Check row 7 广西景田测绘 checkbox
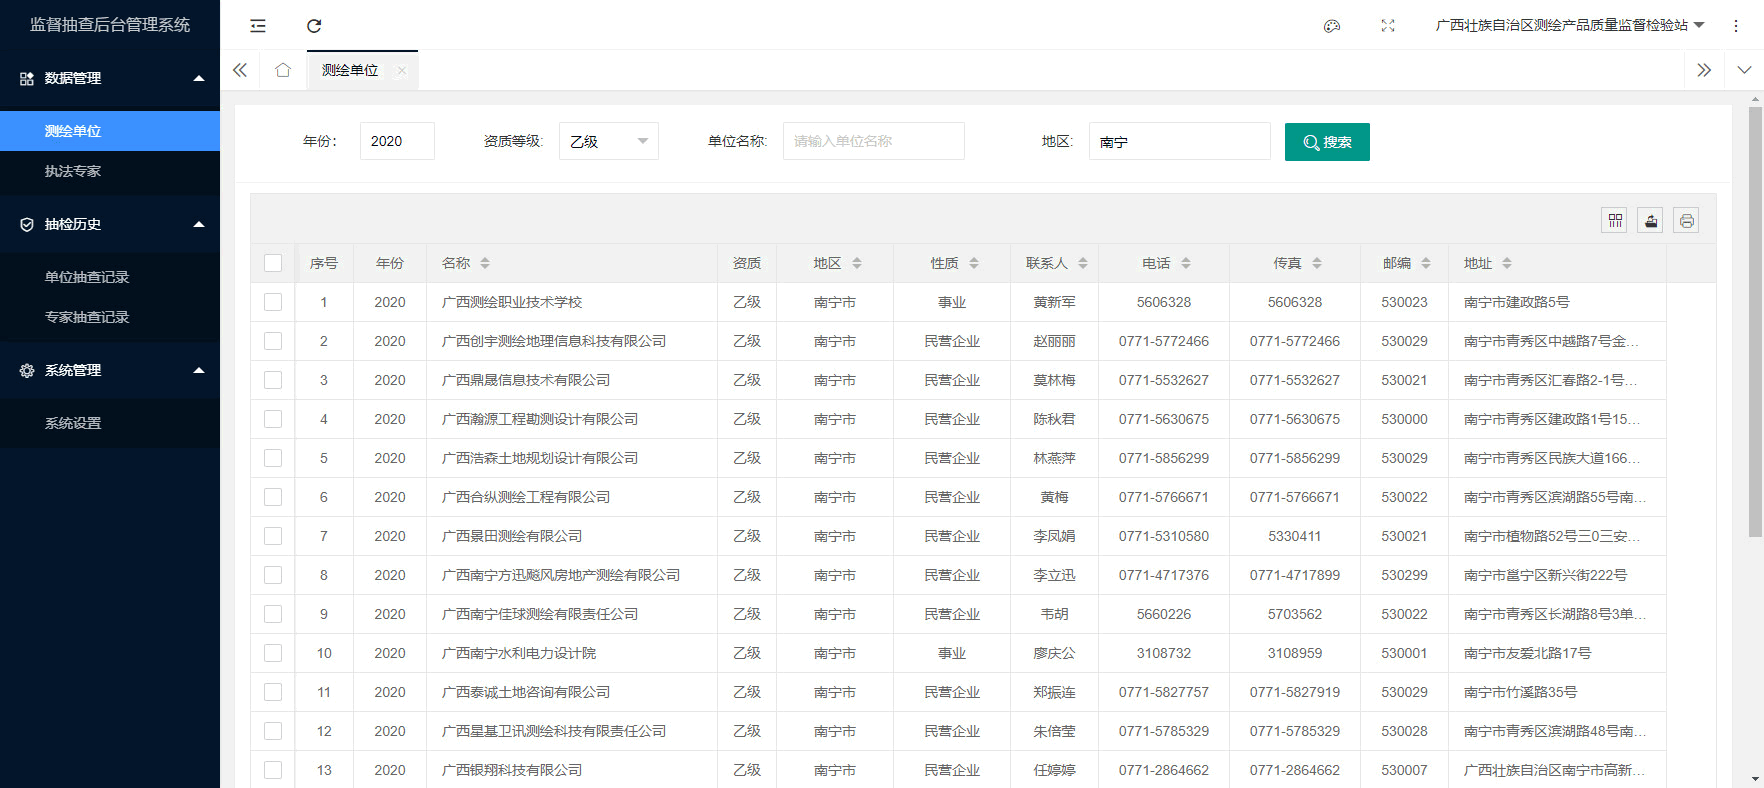Screen dimensions: 1764x788 (273, 536)
